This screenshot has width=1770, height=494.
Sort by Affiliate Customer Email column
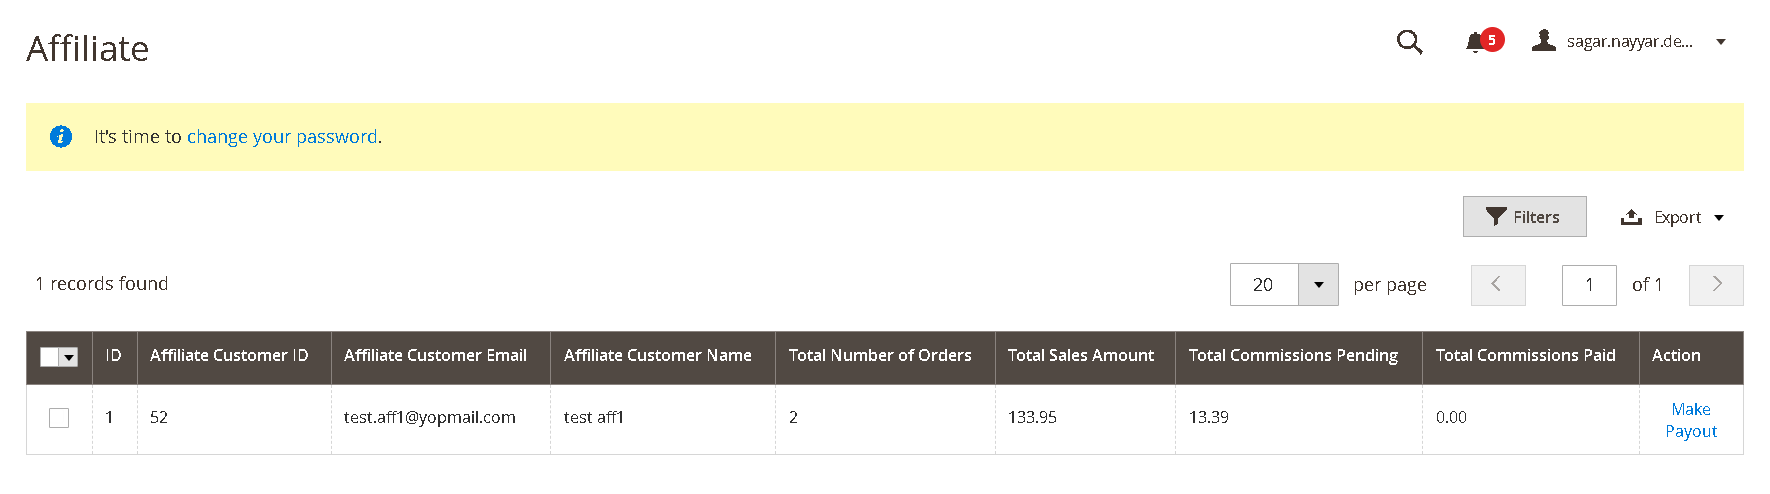pyautogui.click(x=435, y=356)
